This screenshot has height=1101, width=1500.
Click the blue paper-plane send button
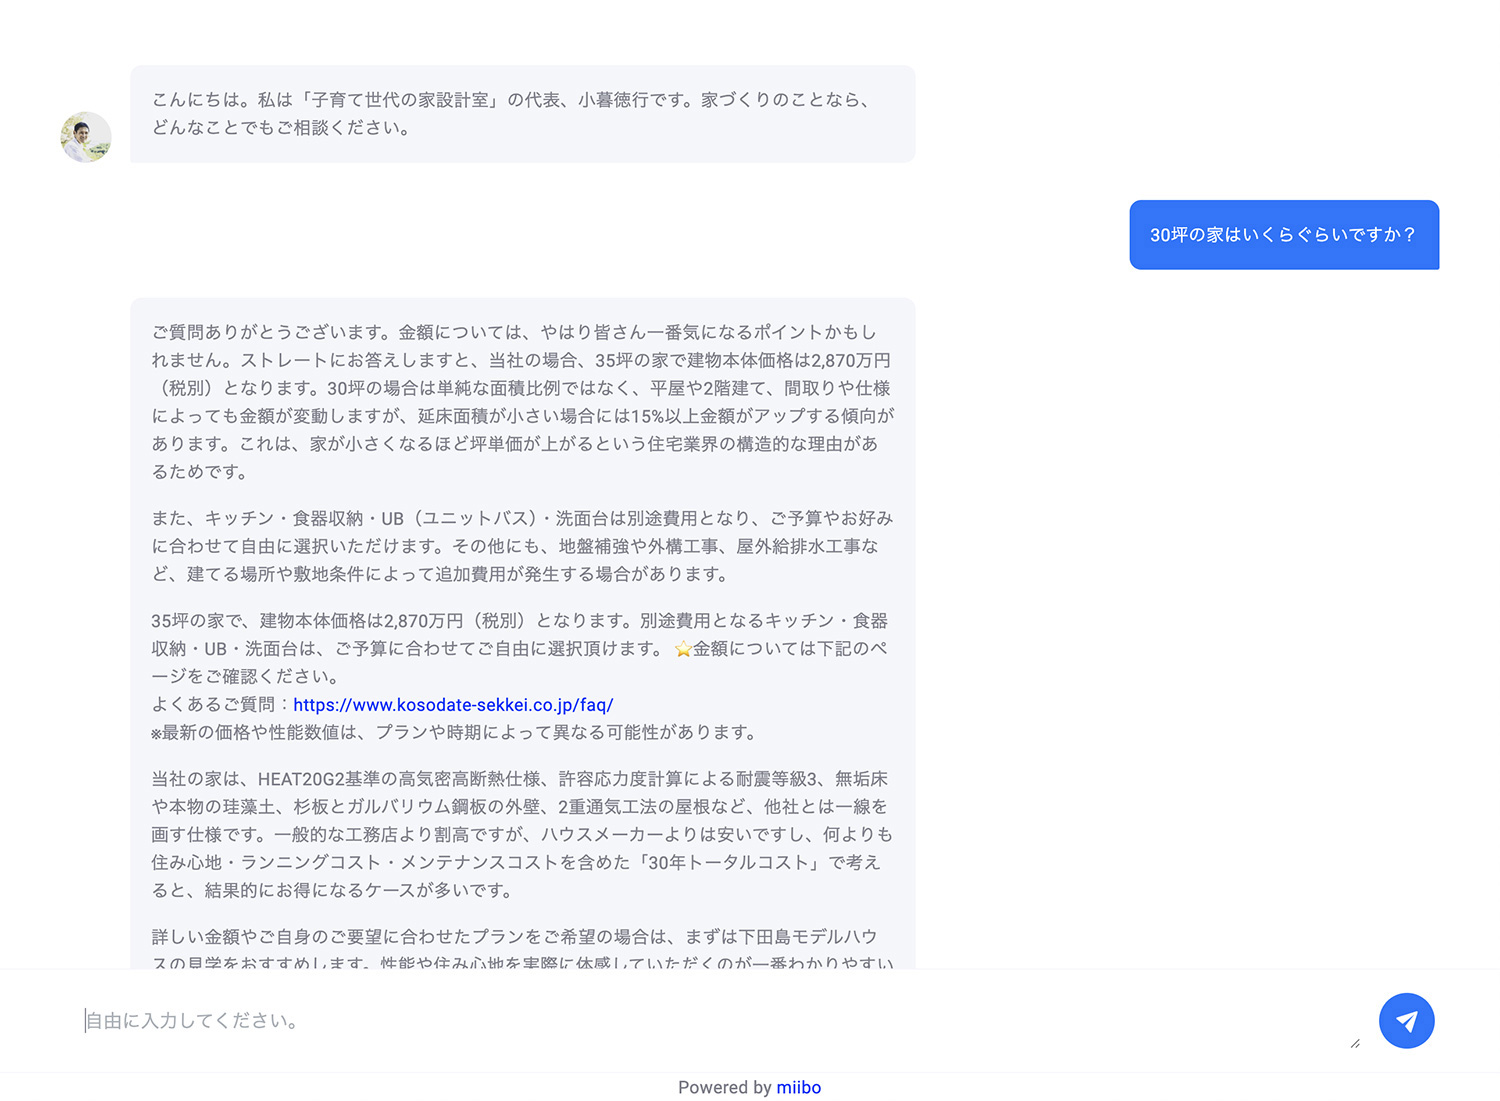[1406, 1021]
